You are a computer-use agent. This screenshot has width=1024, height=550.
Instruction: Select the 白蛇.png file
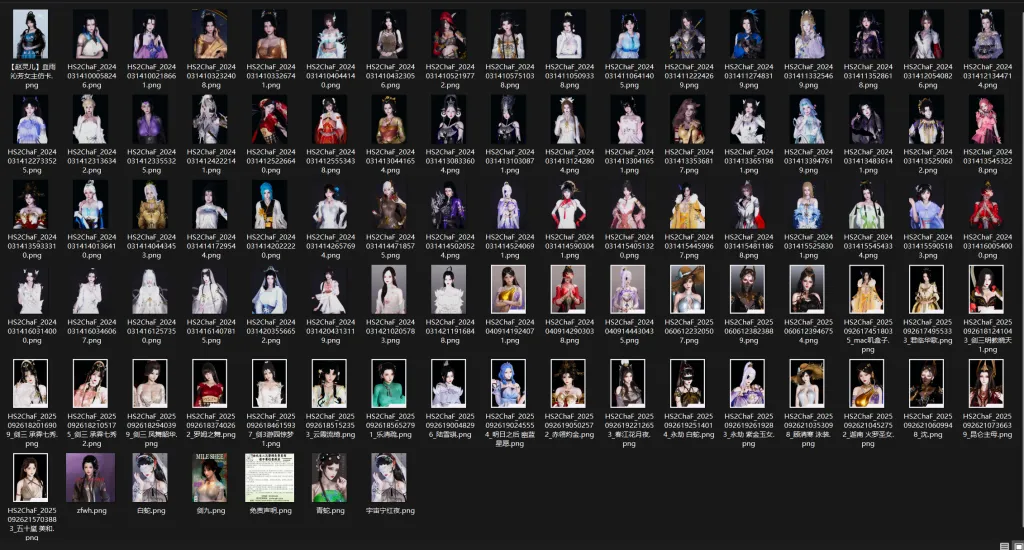pyautogui.click(x=151, y=477)
